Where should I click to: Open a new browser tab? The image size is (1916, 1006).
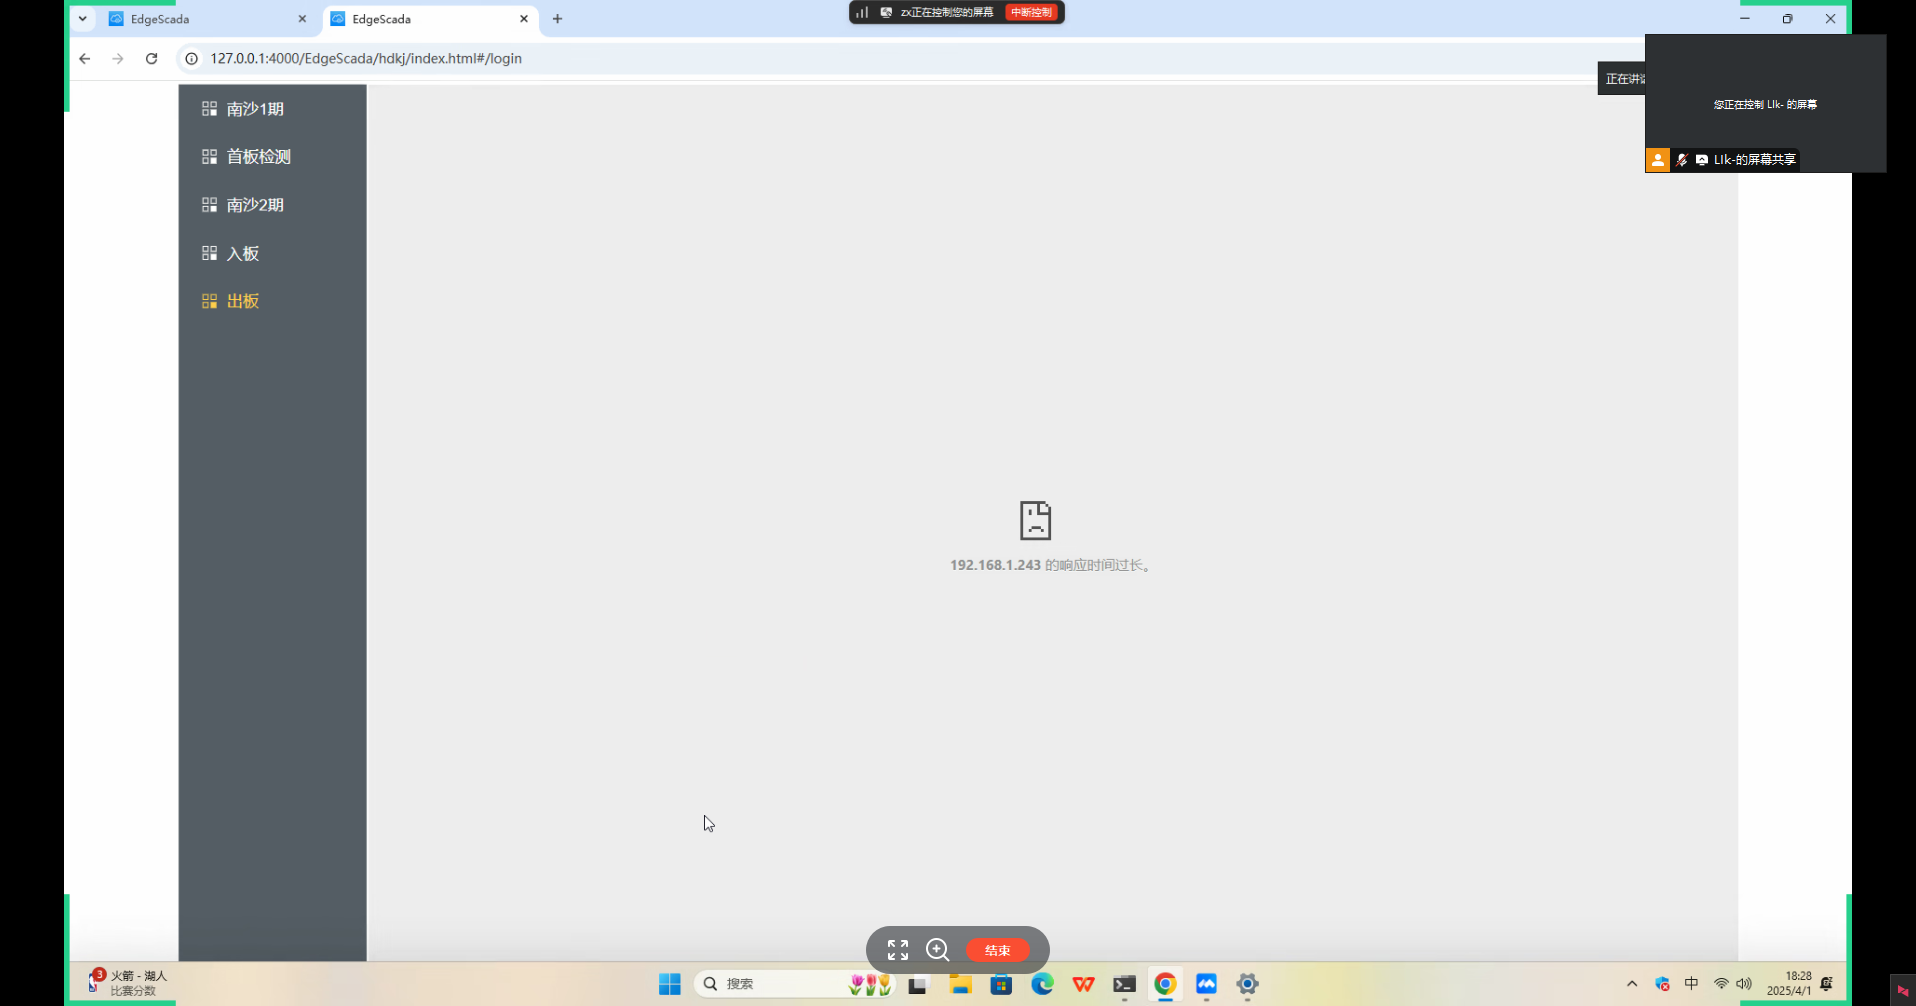pos(558,19)
